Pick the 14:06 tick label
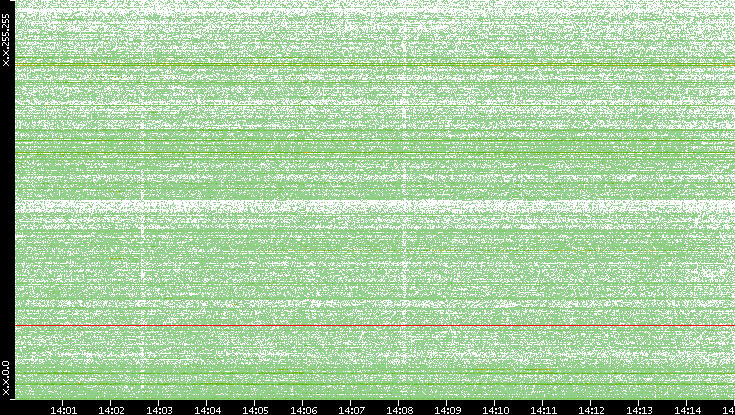Screen dimensions: 735x415 [304, 410]
